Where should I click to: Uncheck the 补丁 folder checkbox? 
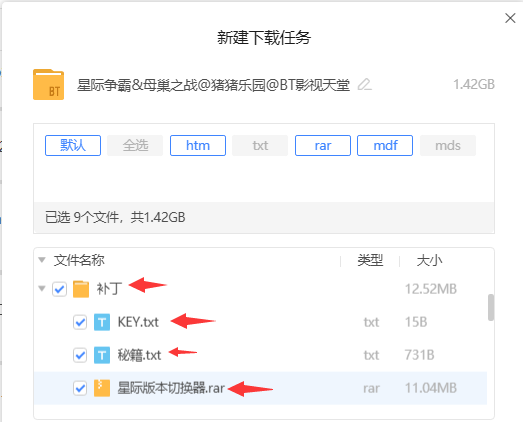point(59,289)
